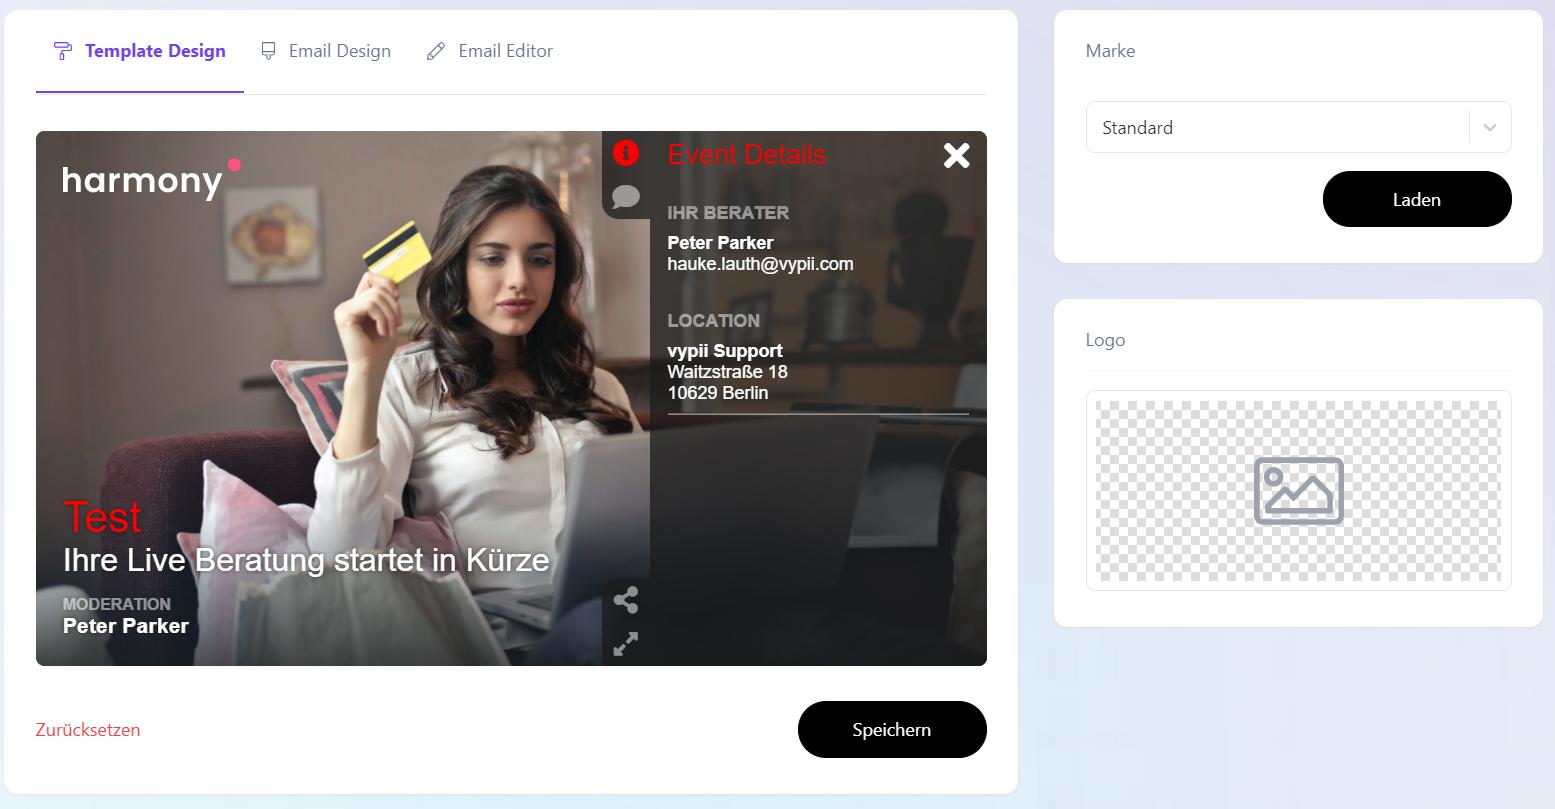Click the 'Waitzstraße 18' address line
The width and height of the screenshot is (1555, 809).
point(728,372)
